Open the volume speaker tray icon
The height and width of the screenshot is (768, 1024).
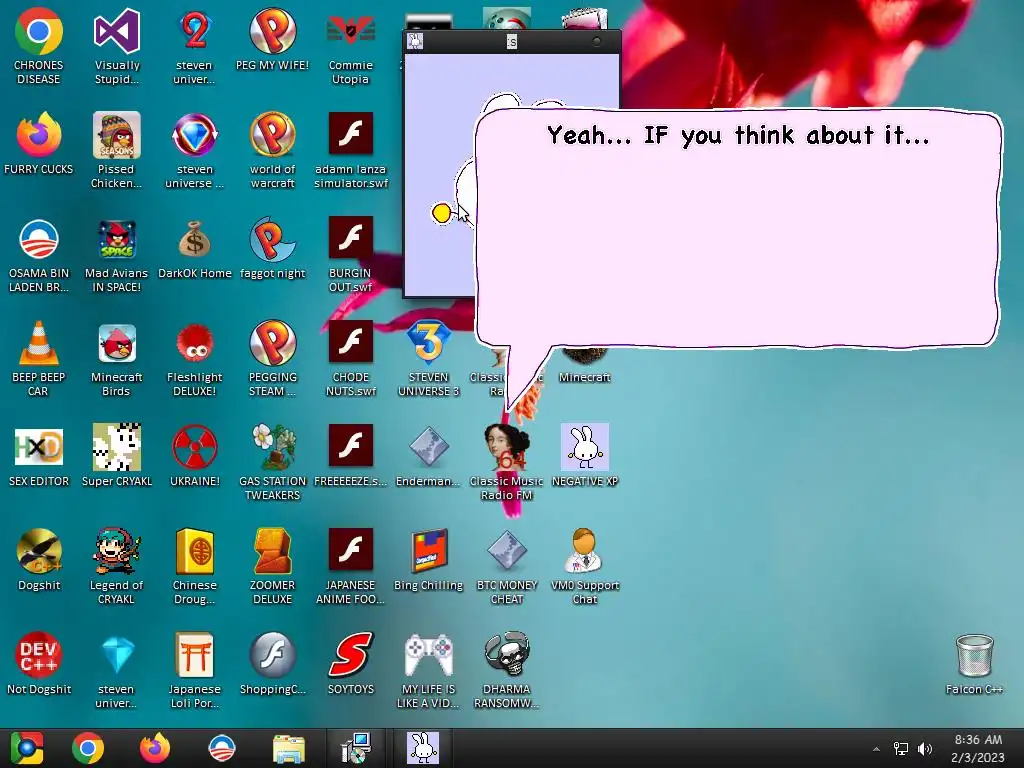tap(925, 749)
